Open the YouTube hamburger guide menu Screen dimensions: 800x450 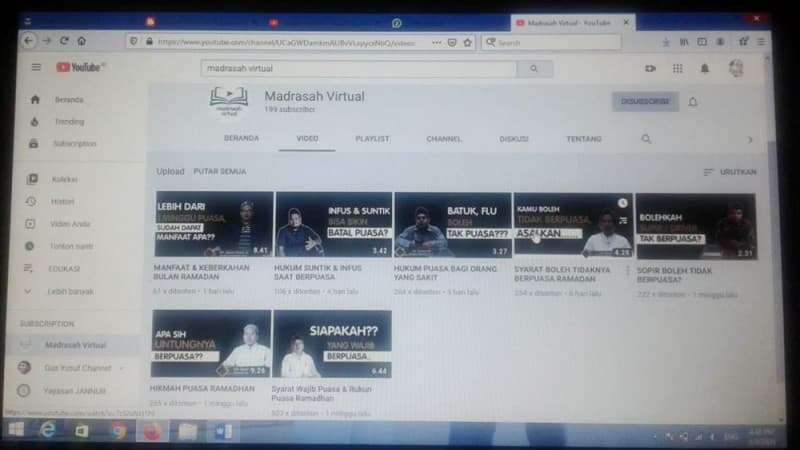(x=36, y=67)
